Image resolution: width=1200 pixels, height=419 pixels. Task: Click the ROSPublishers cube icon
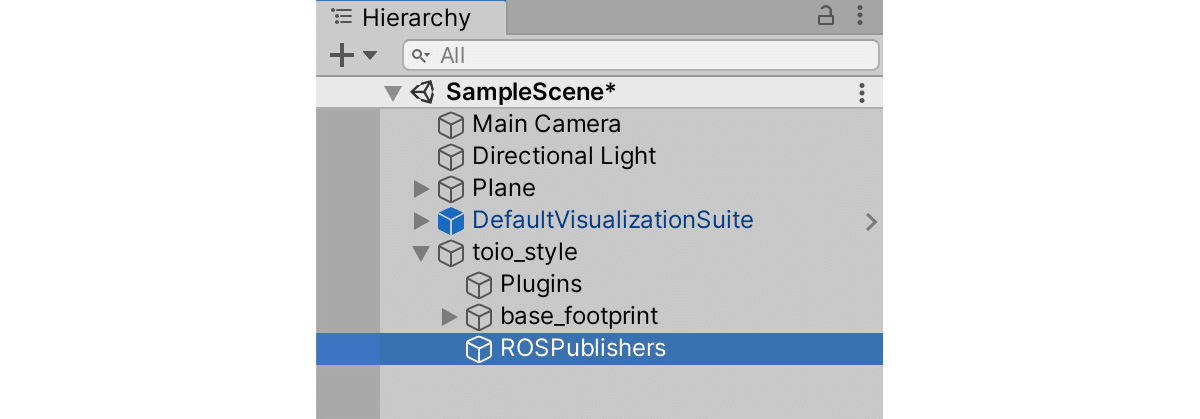click(x=480, y=349)
